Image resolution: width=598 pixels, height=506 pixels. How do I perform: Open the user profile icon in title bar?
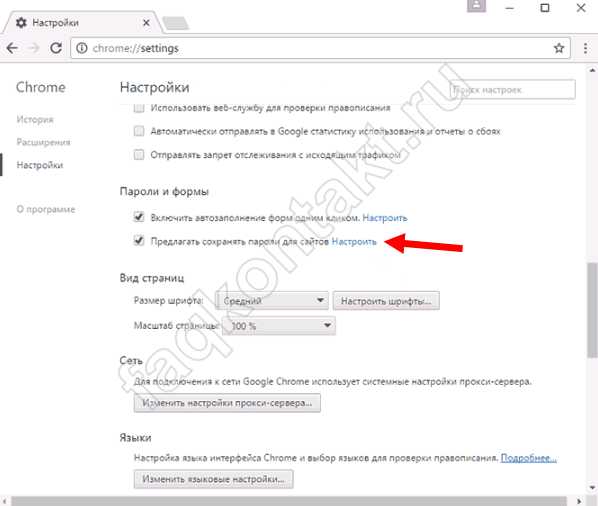pos(476,6)
